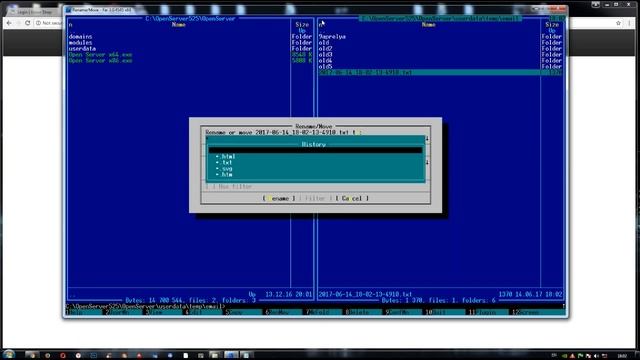
Task: Select the modules folder in the left panel
Action: 80,42
